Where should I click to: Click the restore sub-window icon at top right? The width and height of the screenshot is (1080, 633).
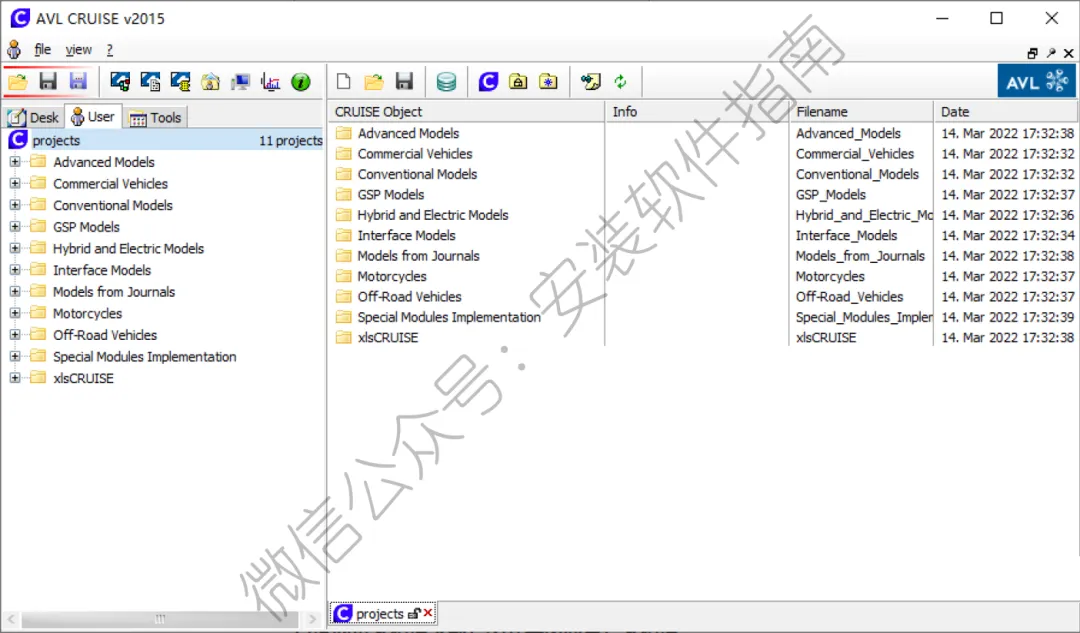point(1032,53)
